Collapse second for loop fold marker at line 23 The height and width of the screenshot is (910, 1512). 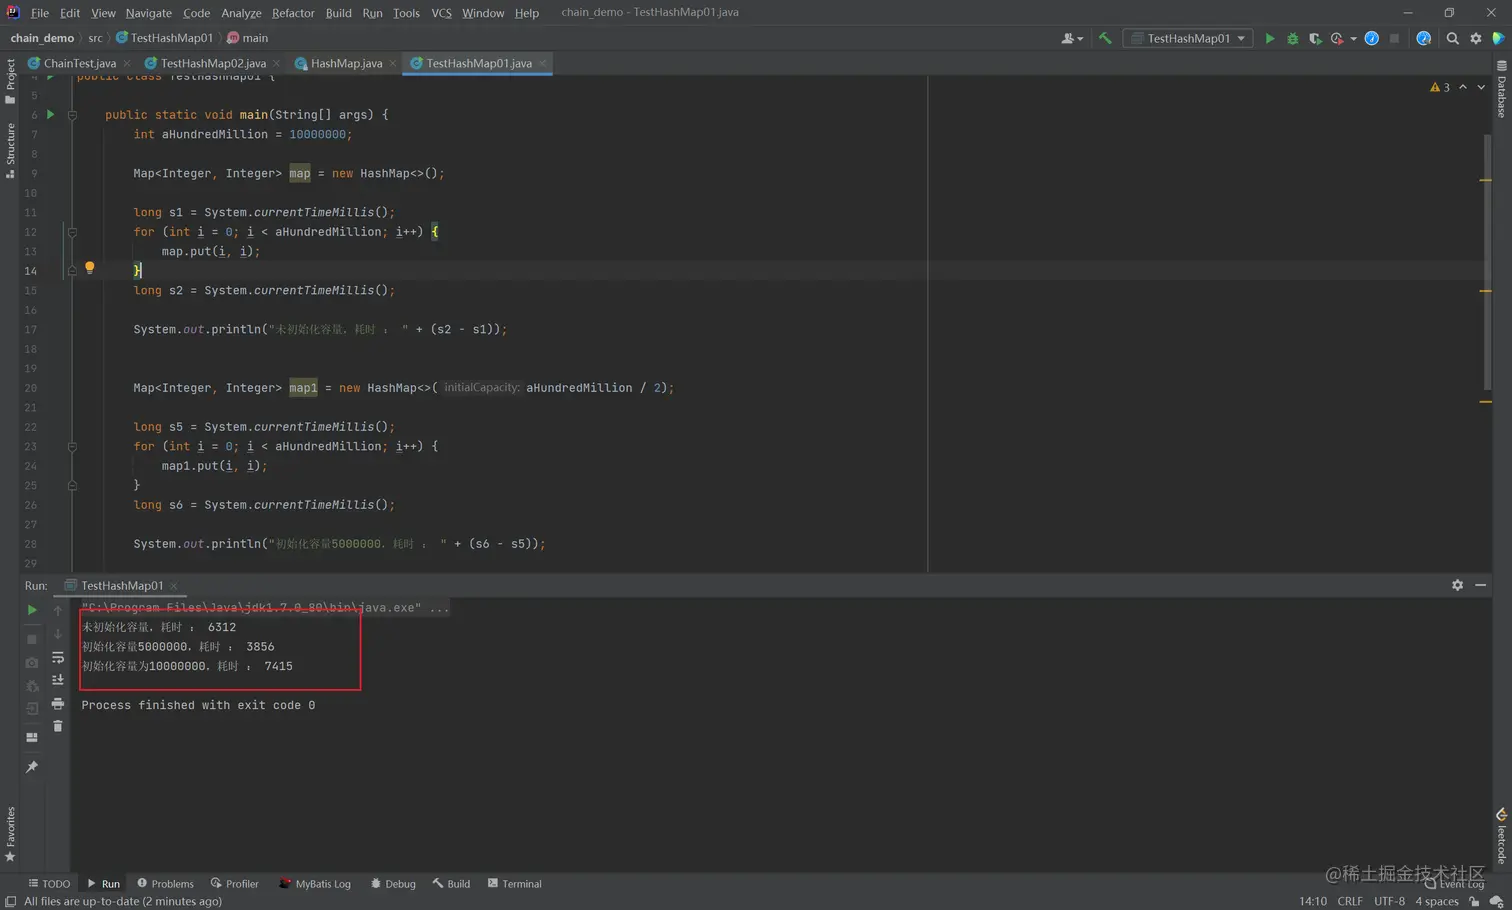(72, 447)
